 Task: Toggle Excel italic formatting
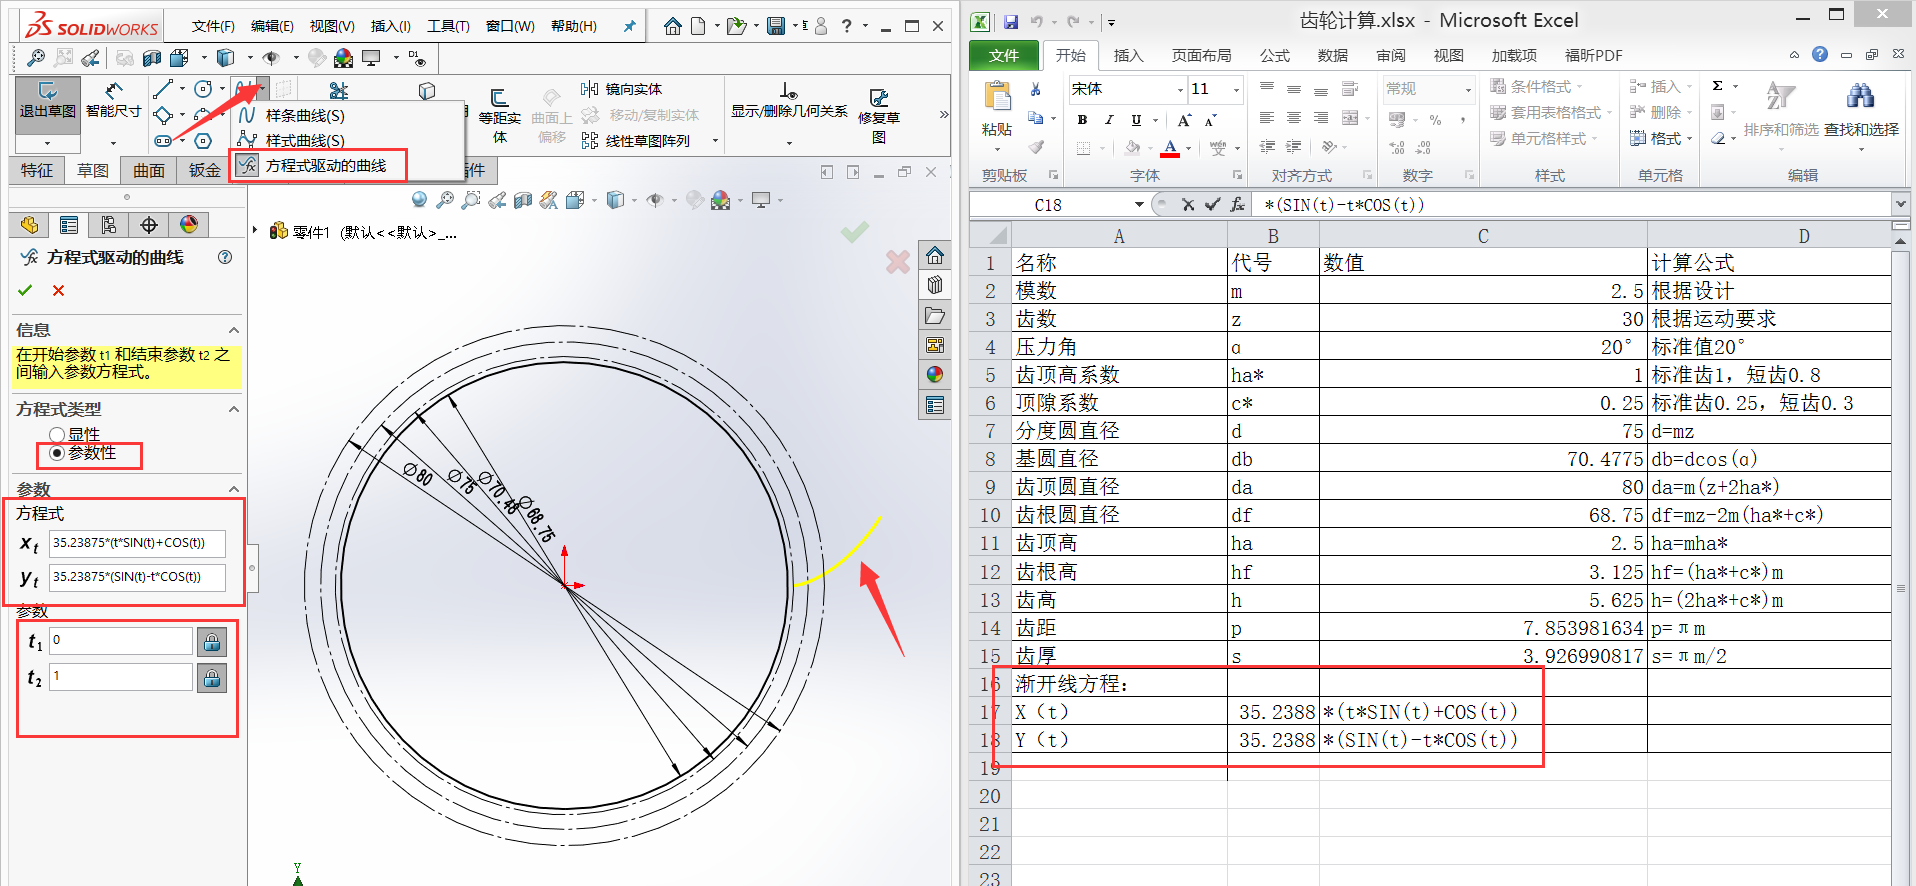click(x=1109, y=120)
